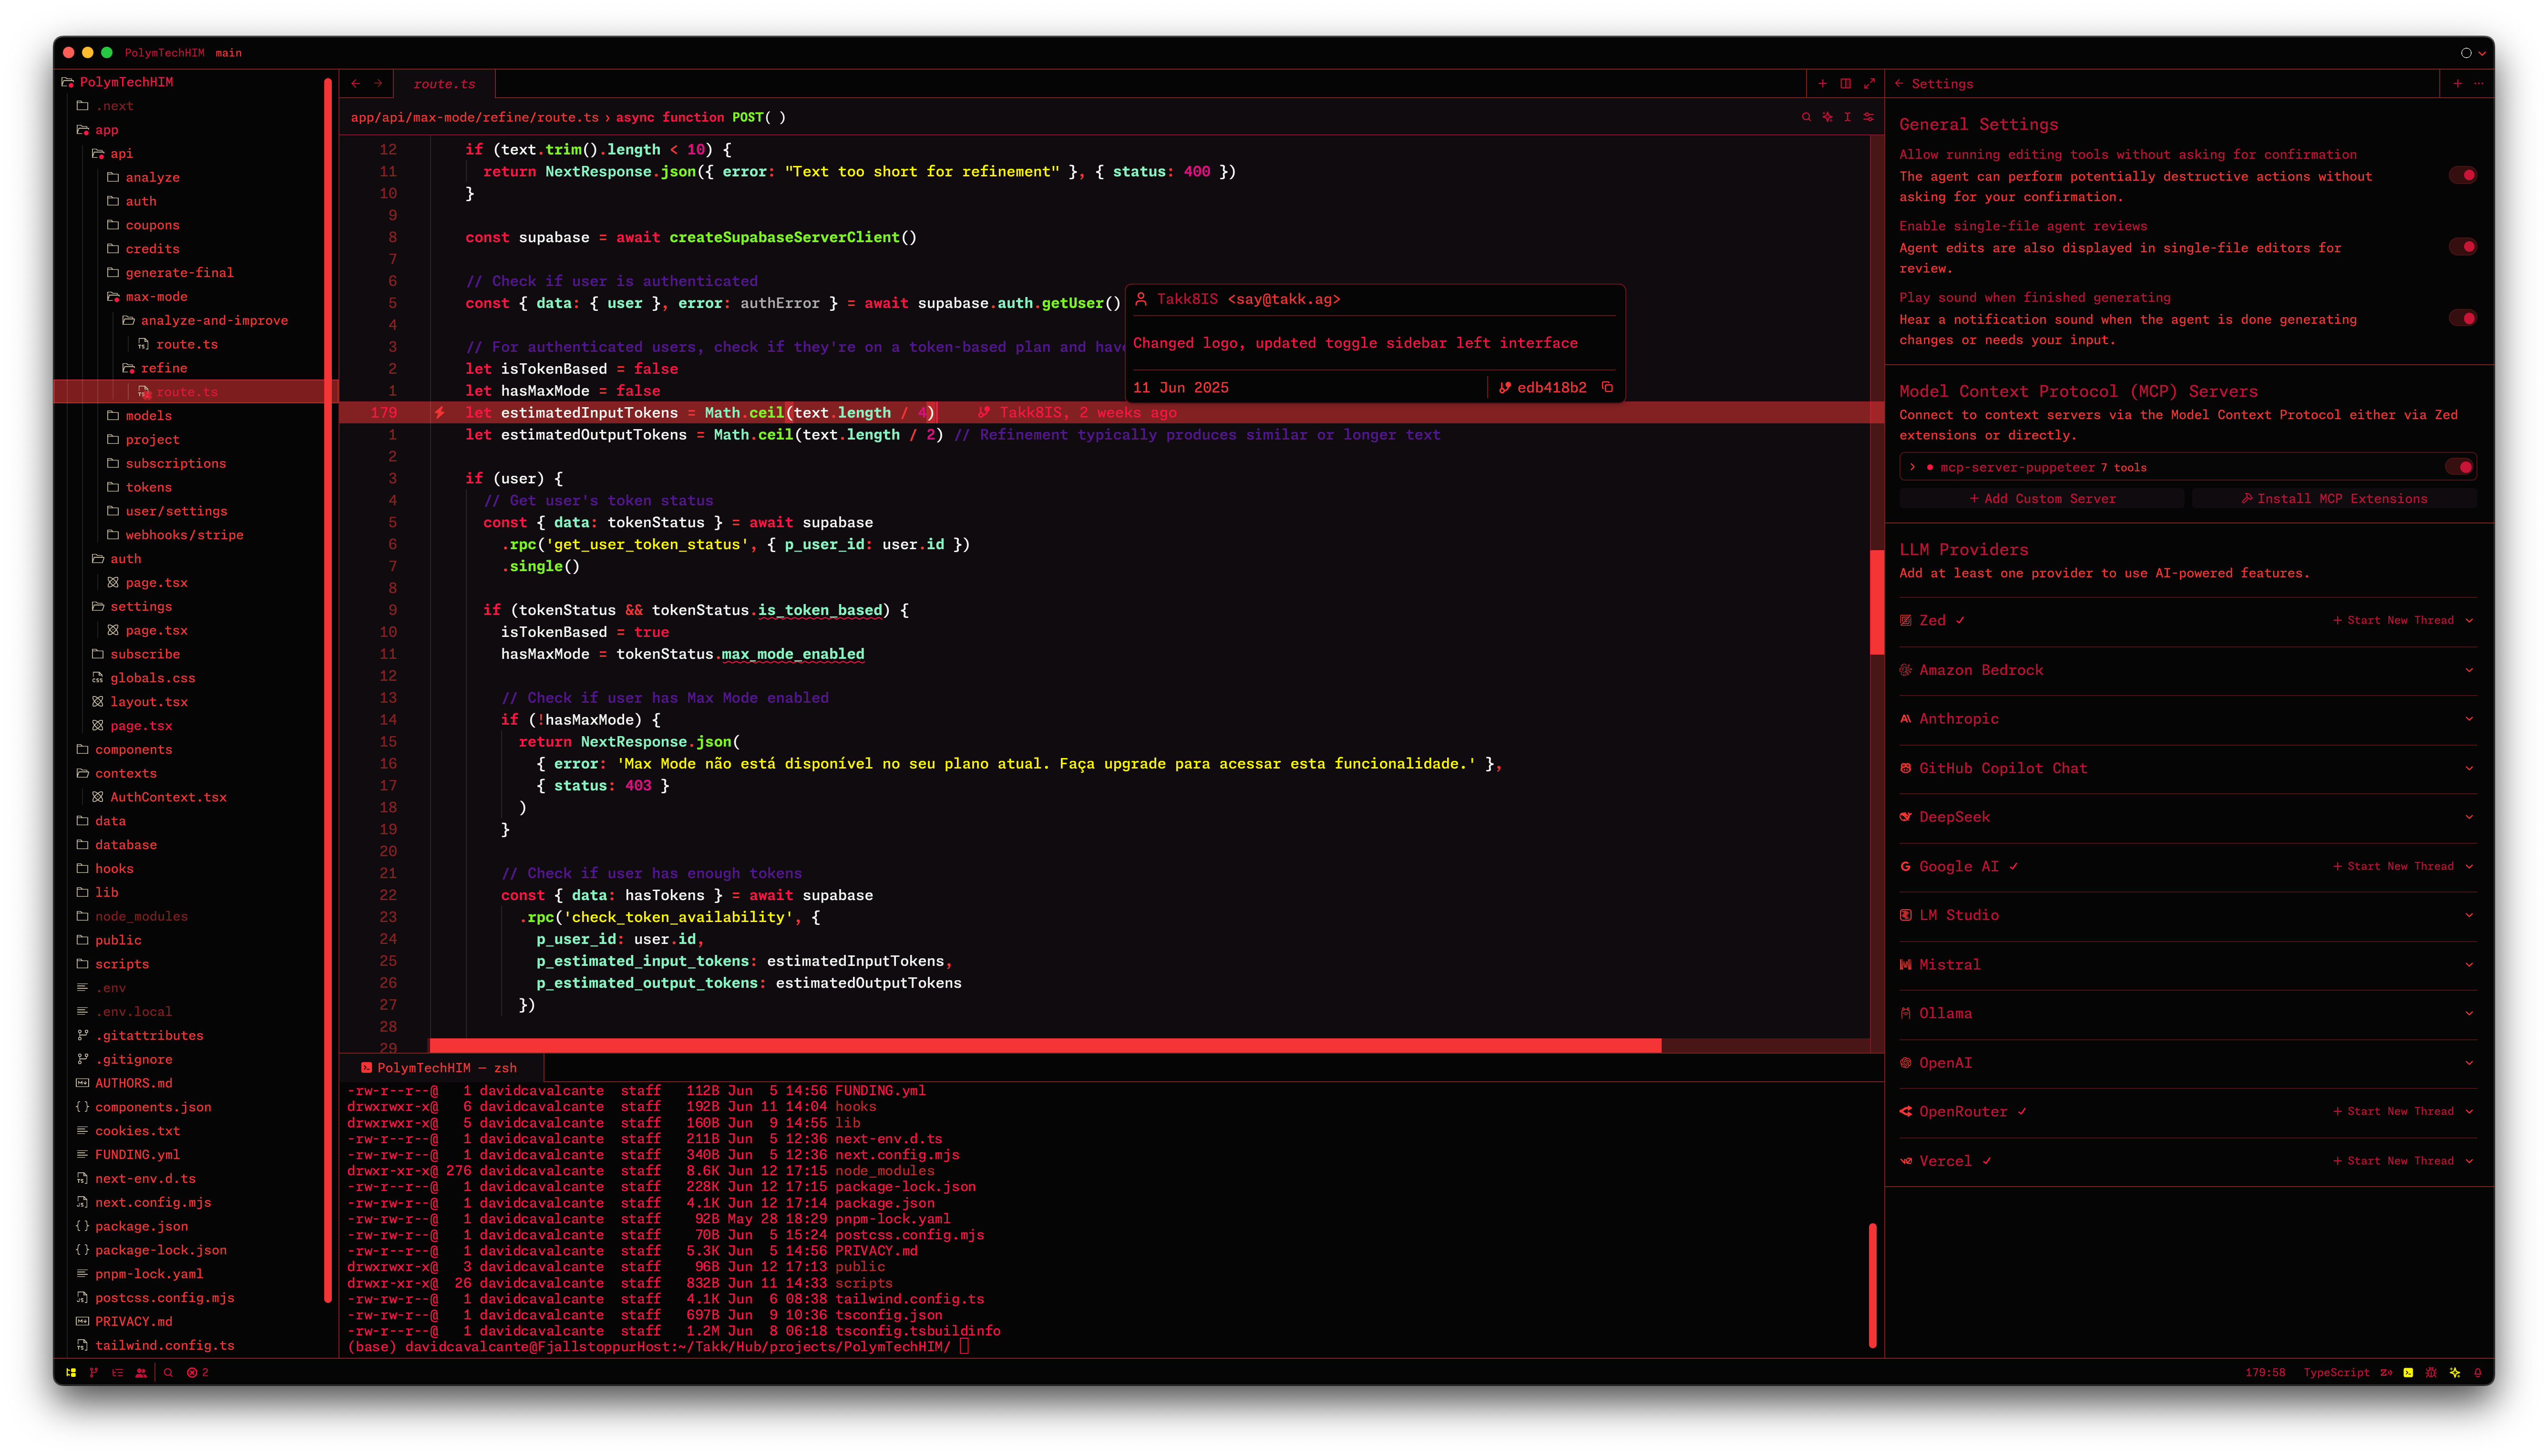Image resolution: width=2548 pixels, height=1456 pixels.
Task: Open the debugger bug icon
Action: tap(2431, 1372)
